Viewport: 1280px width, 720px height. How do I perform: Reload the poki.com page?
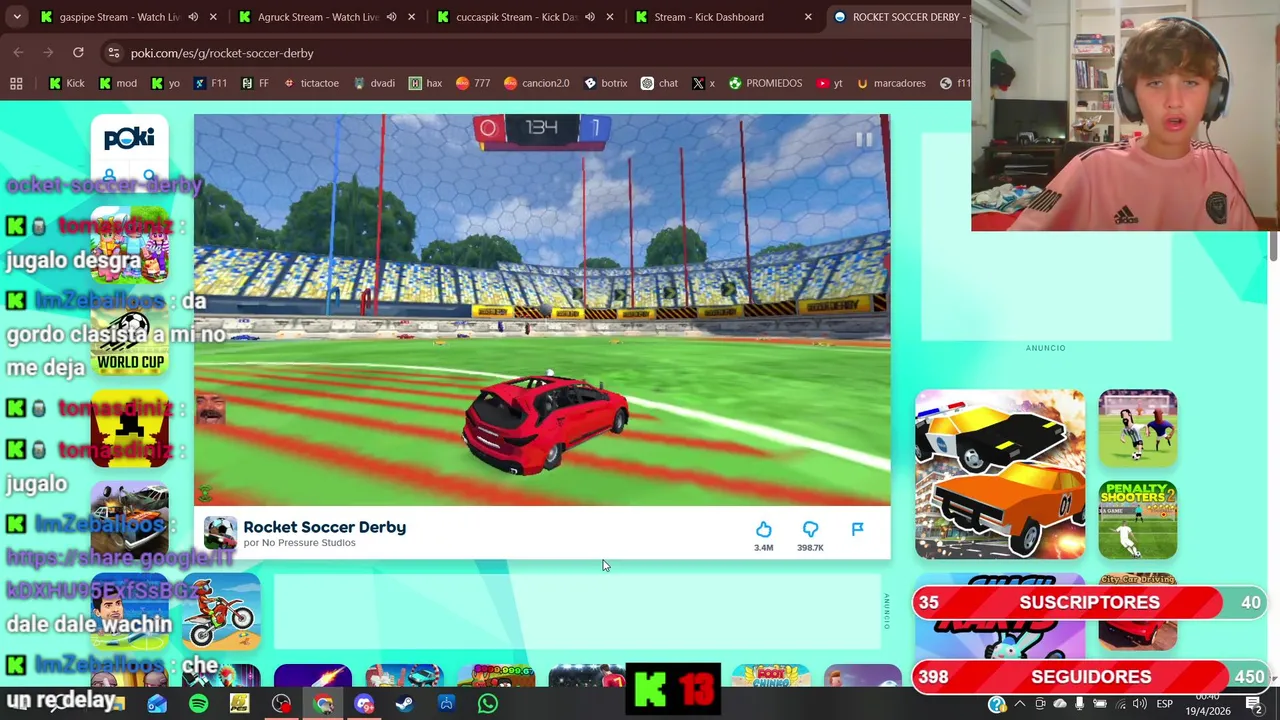click(78, 52)
